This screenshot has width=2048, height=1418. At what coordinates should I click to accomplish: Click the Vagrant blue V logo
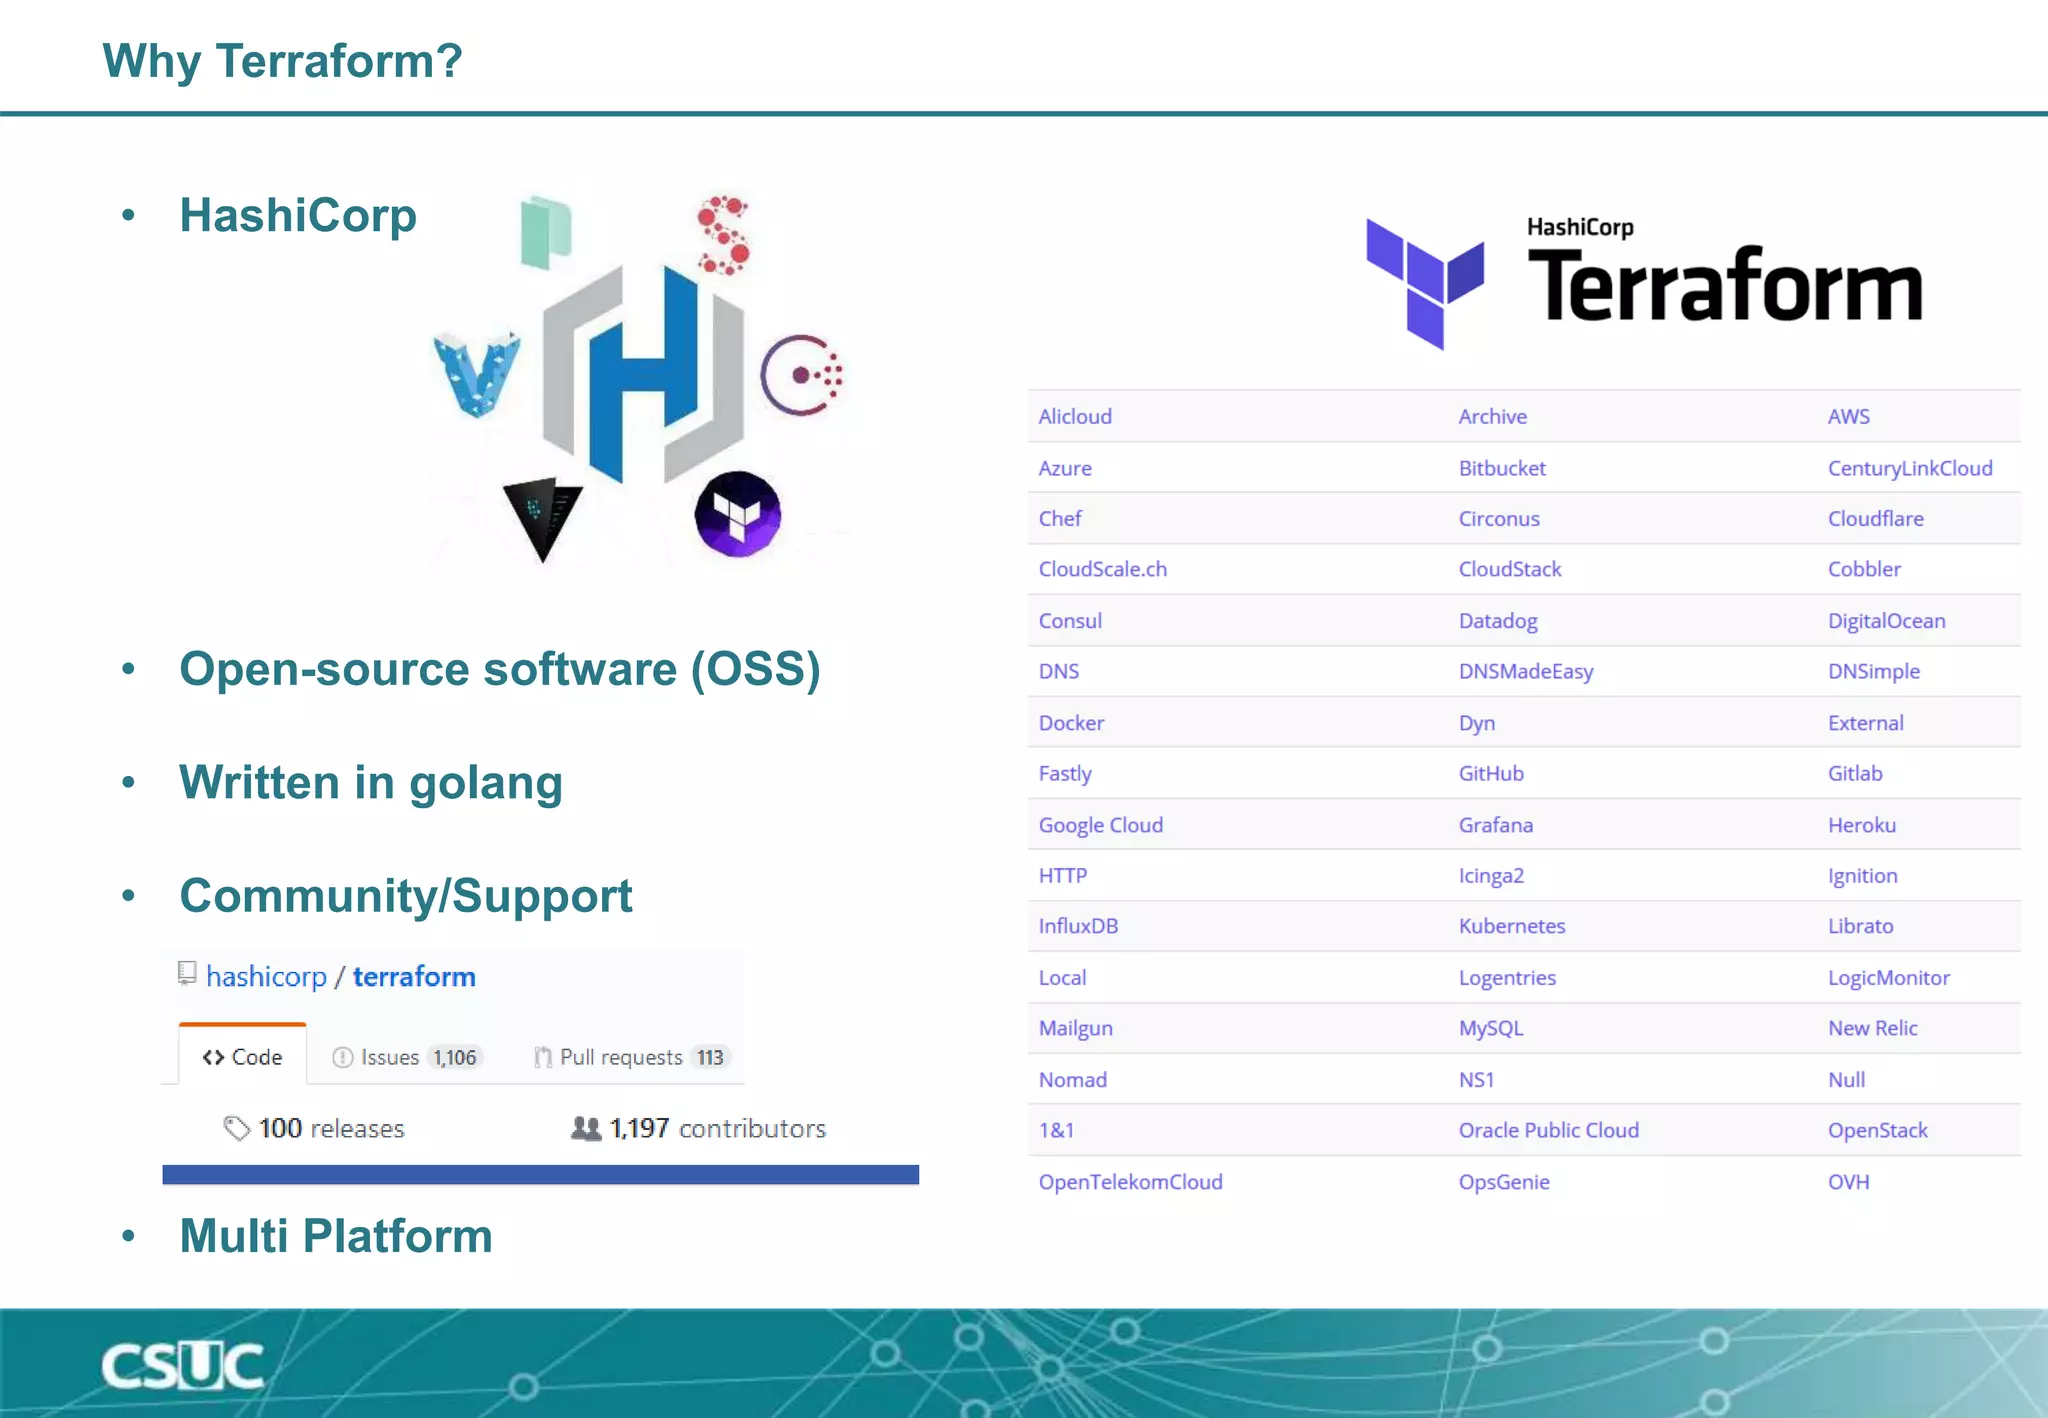[x=477, y=375]
